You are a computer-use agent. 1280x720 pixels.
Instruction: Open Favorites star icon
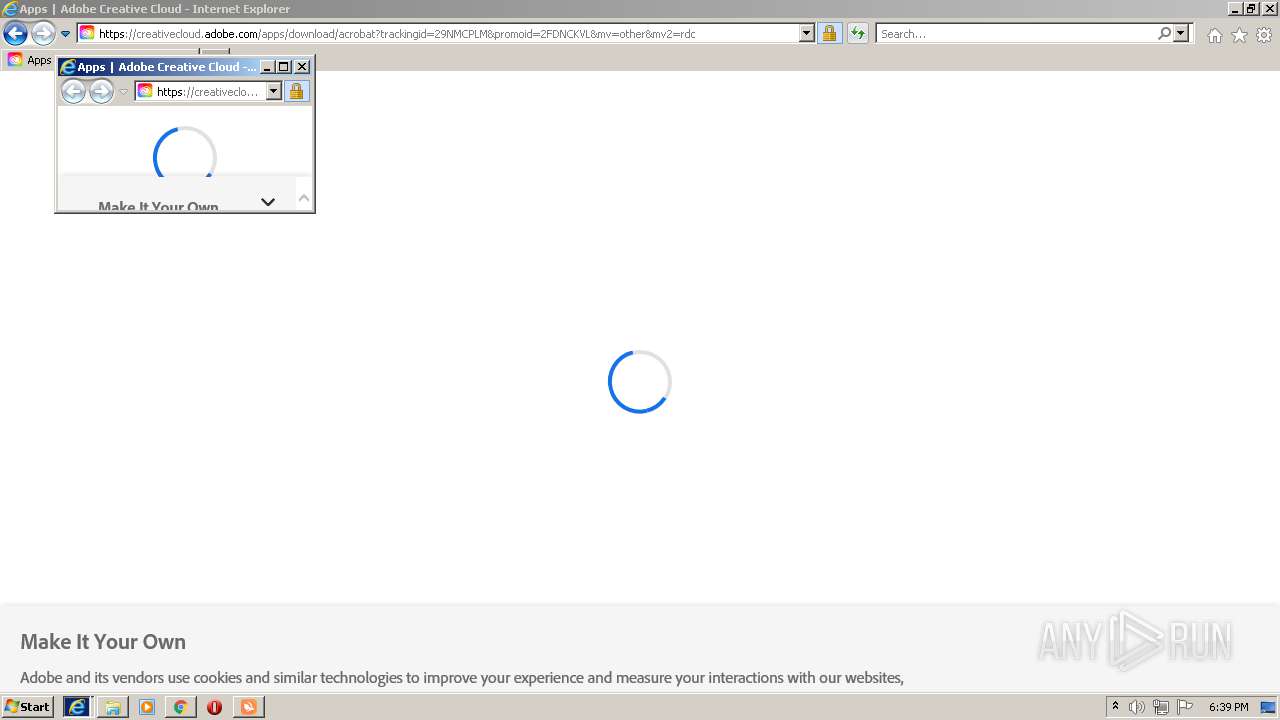pos(1239,35)
